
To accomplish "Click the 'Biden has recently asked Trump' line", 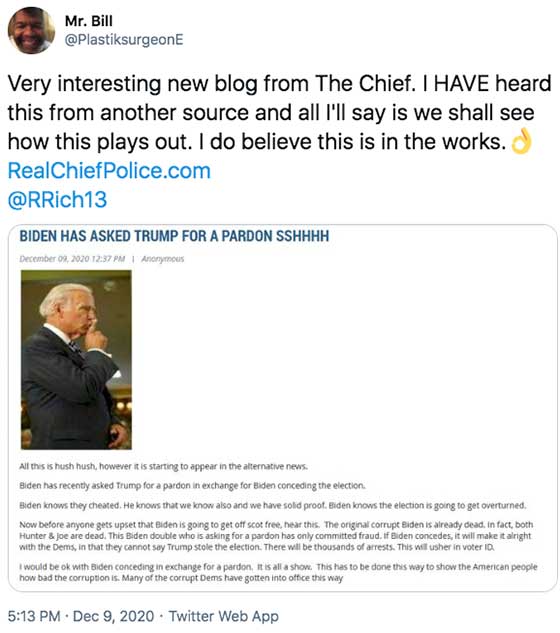I will click(x=192, y=486).
